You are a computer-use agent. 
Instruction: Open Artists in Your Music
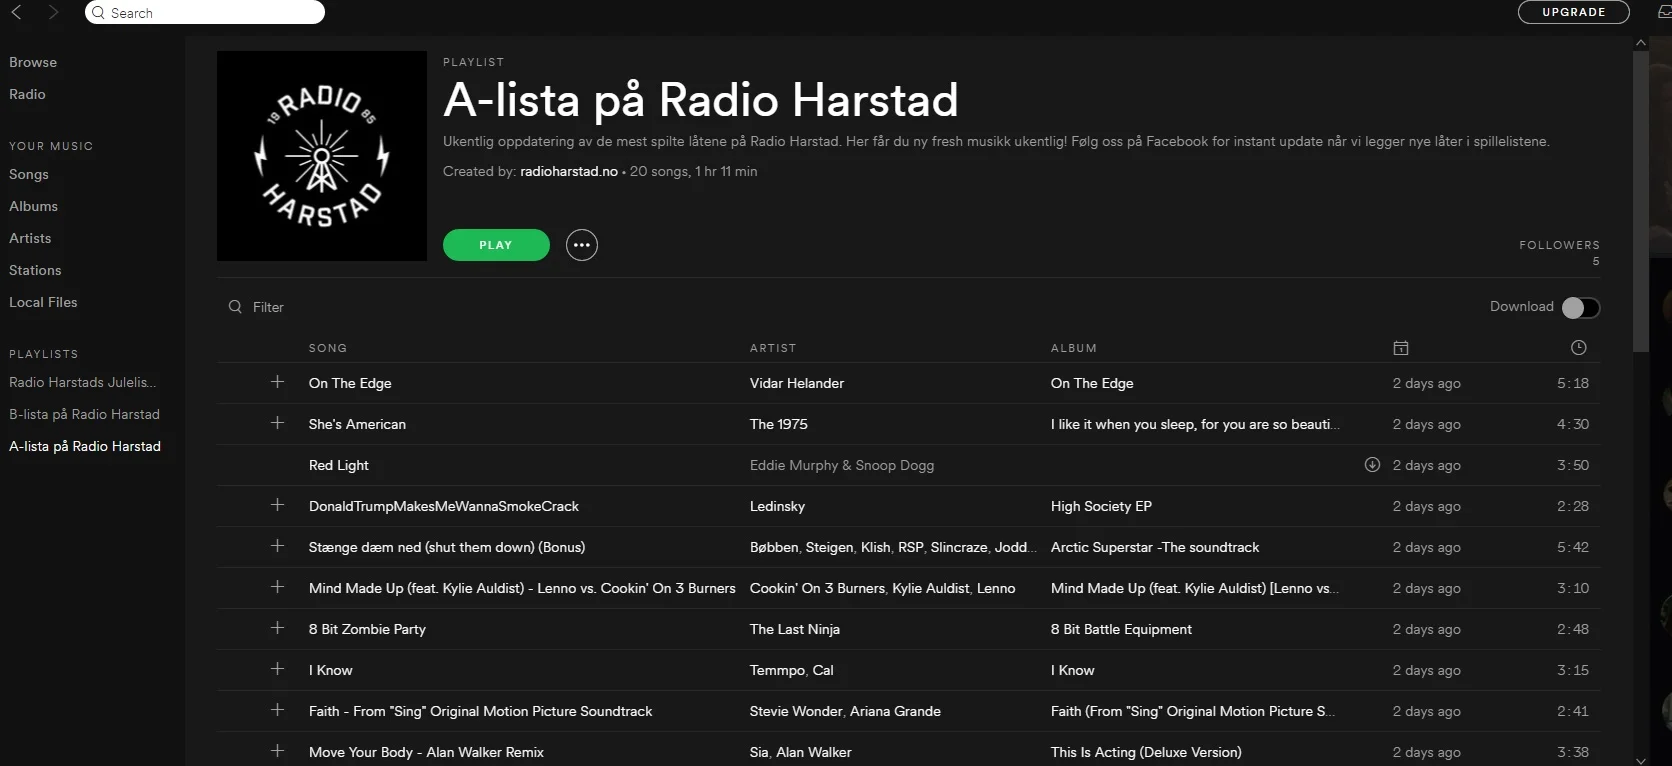(x=30, y=238)
